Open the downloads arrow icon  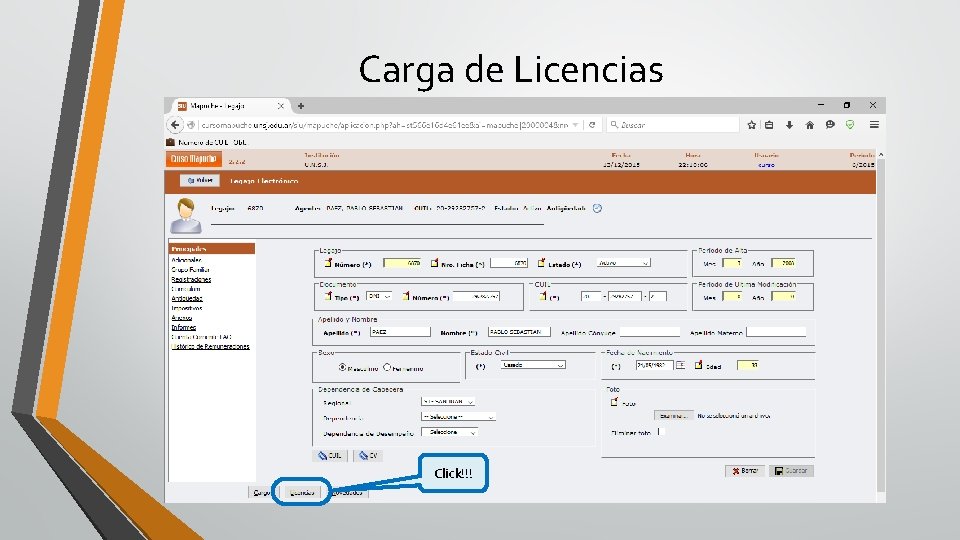(789, 125)
